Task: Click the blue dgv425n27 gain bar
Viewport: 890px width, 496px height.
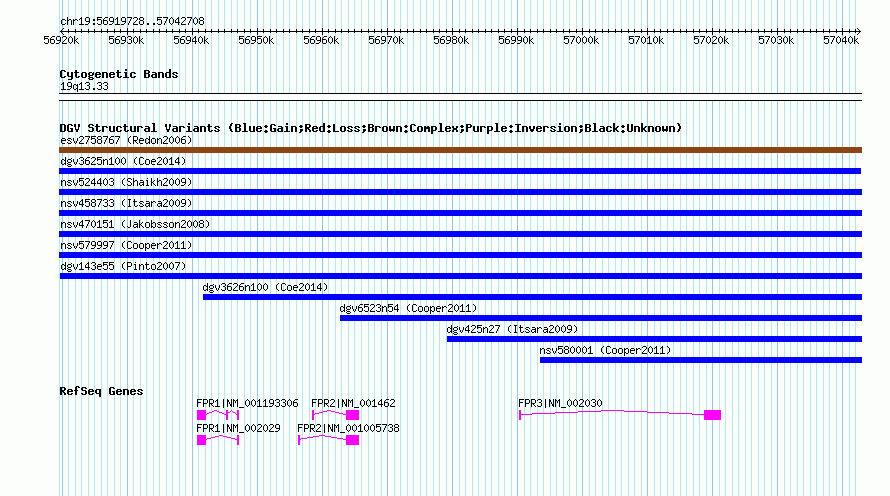Action: pyautogui.click(x=654, y=339)
